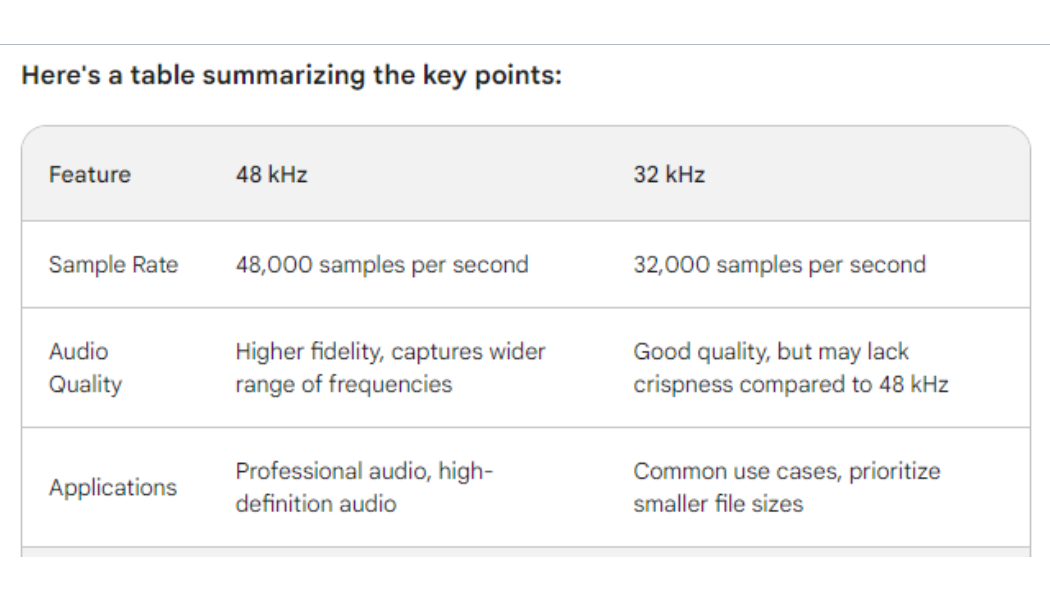Click the "range of frequencies" text line
Screen dimensions: 1050x600
pyautogui.click(x=343, y=384)
